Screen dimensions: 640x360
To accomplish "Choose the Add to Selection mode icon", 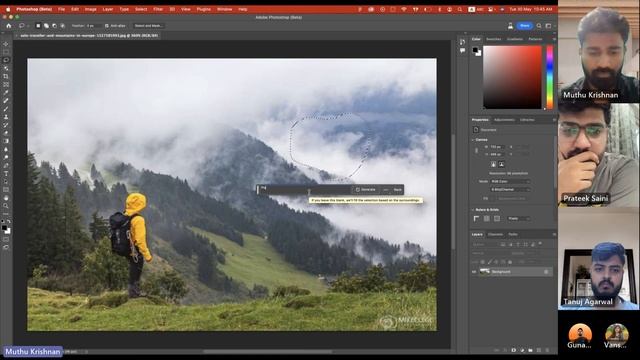I will click(46, 26).
